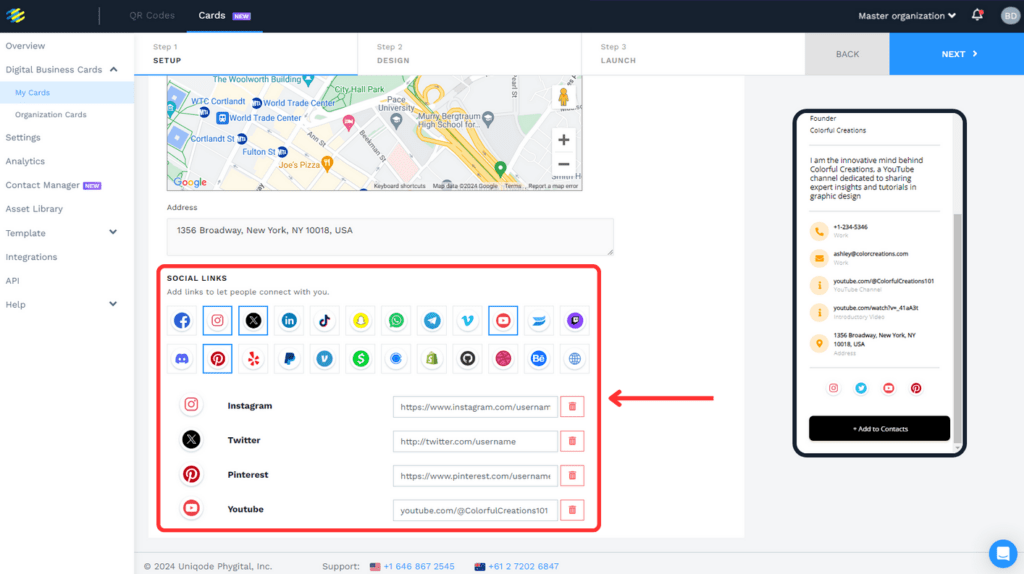1024x574 pixels.
Task: Add a Yelp social link
Action: (253, 359)
